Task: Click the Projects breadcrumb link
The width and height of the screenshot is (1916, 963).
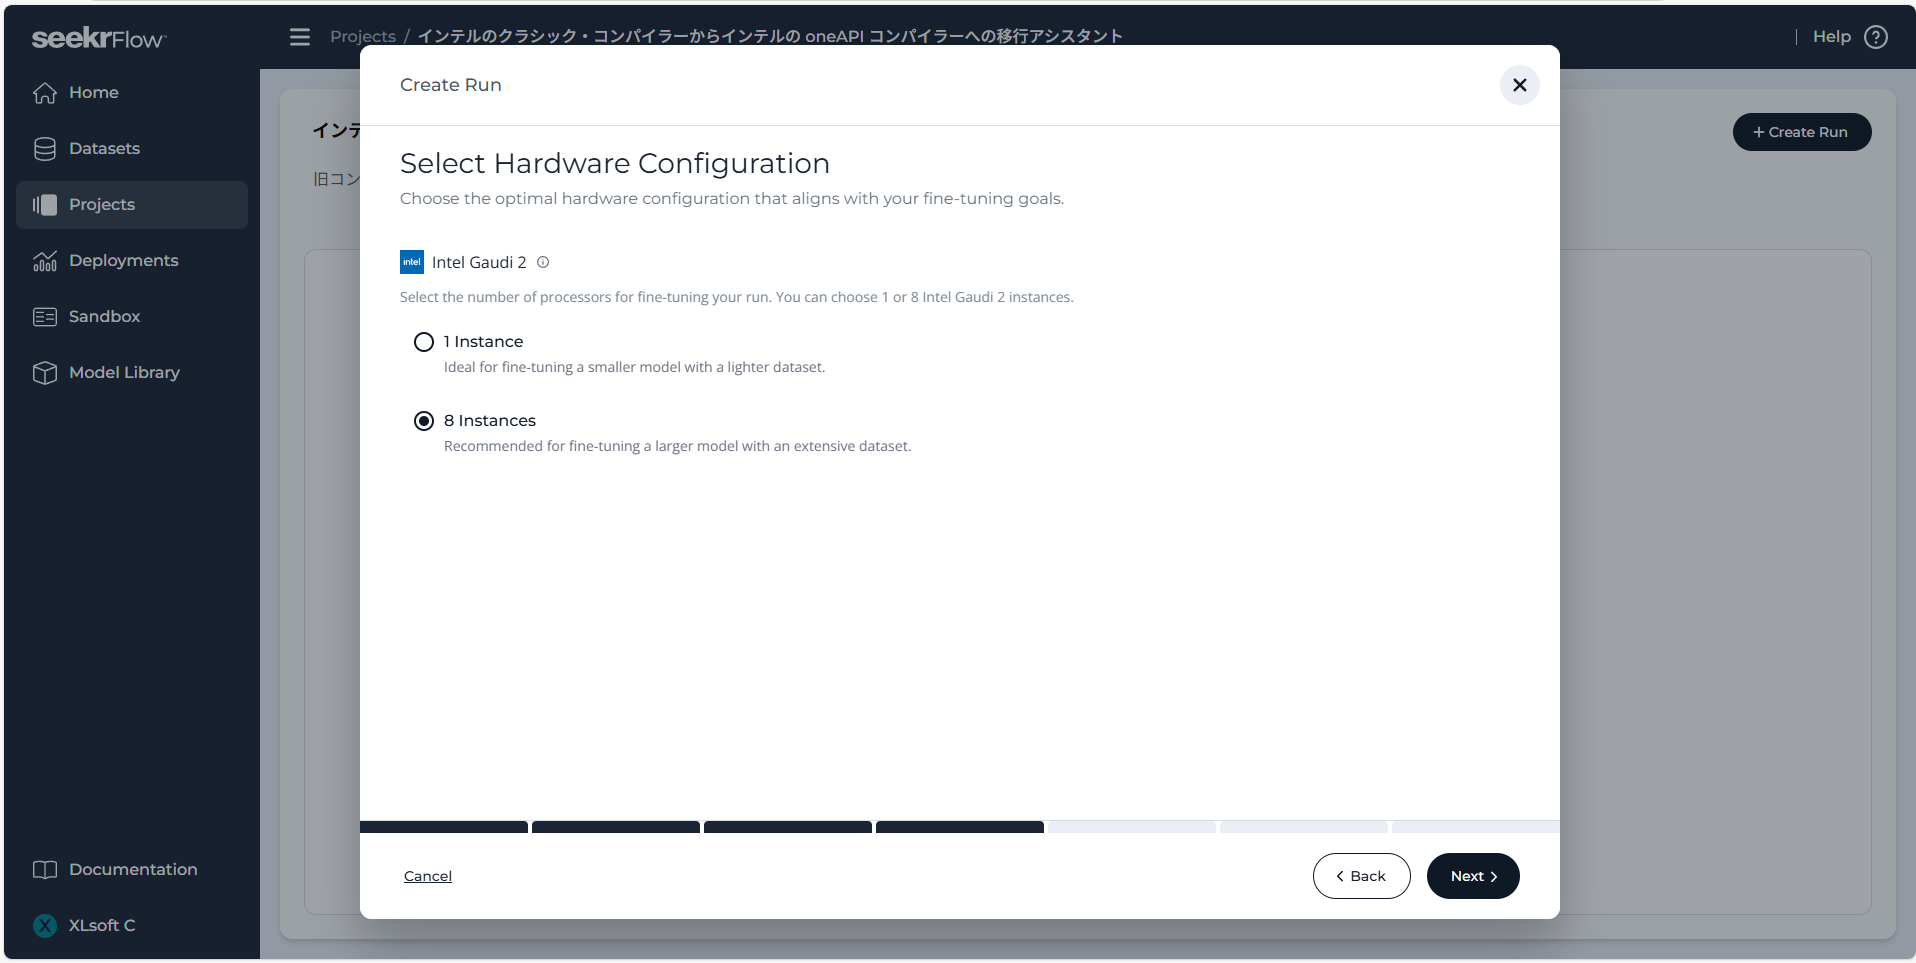Action: tap(363, 37)
